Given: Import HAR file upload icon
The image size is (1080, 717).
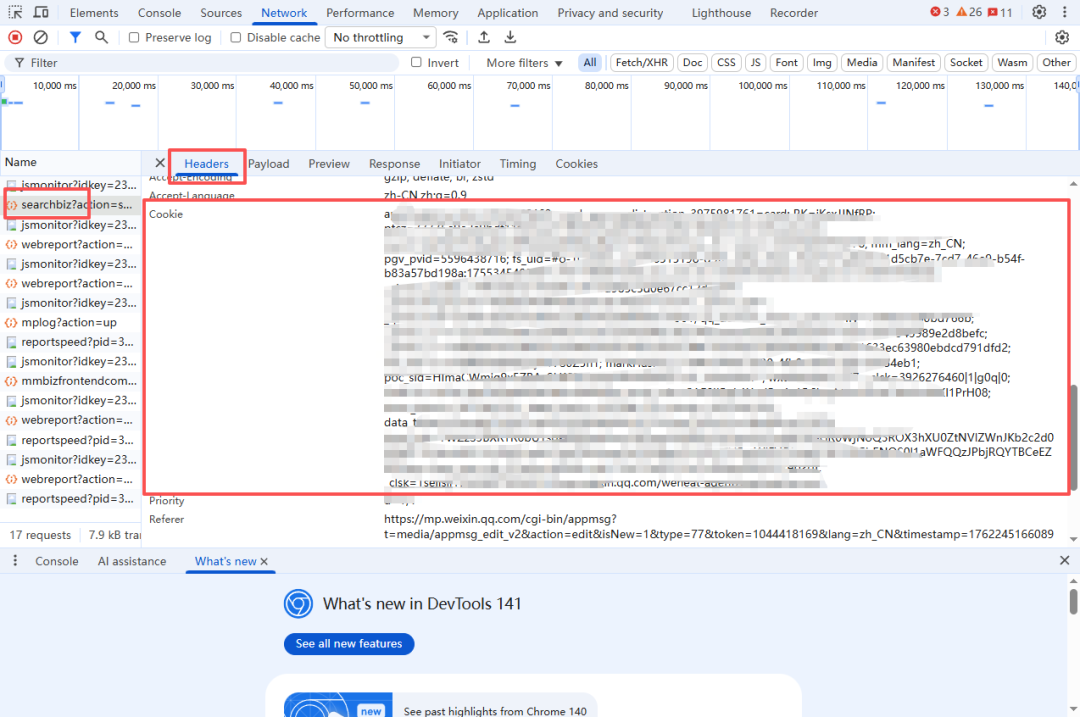Looking at the screenshot, I should pos(484,37).
